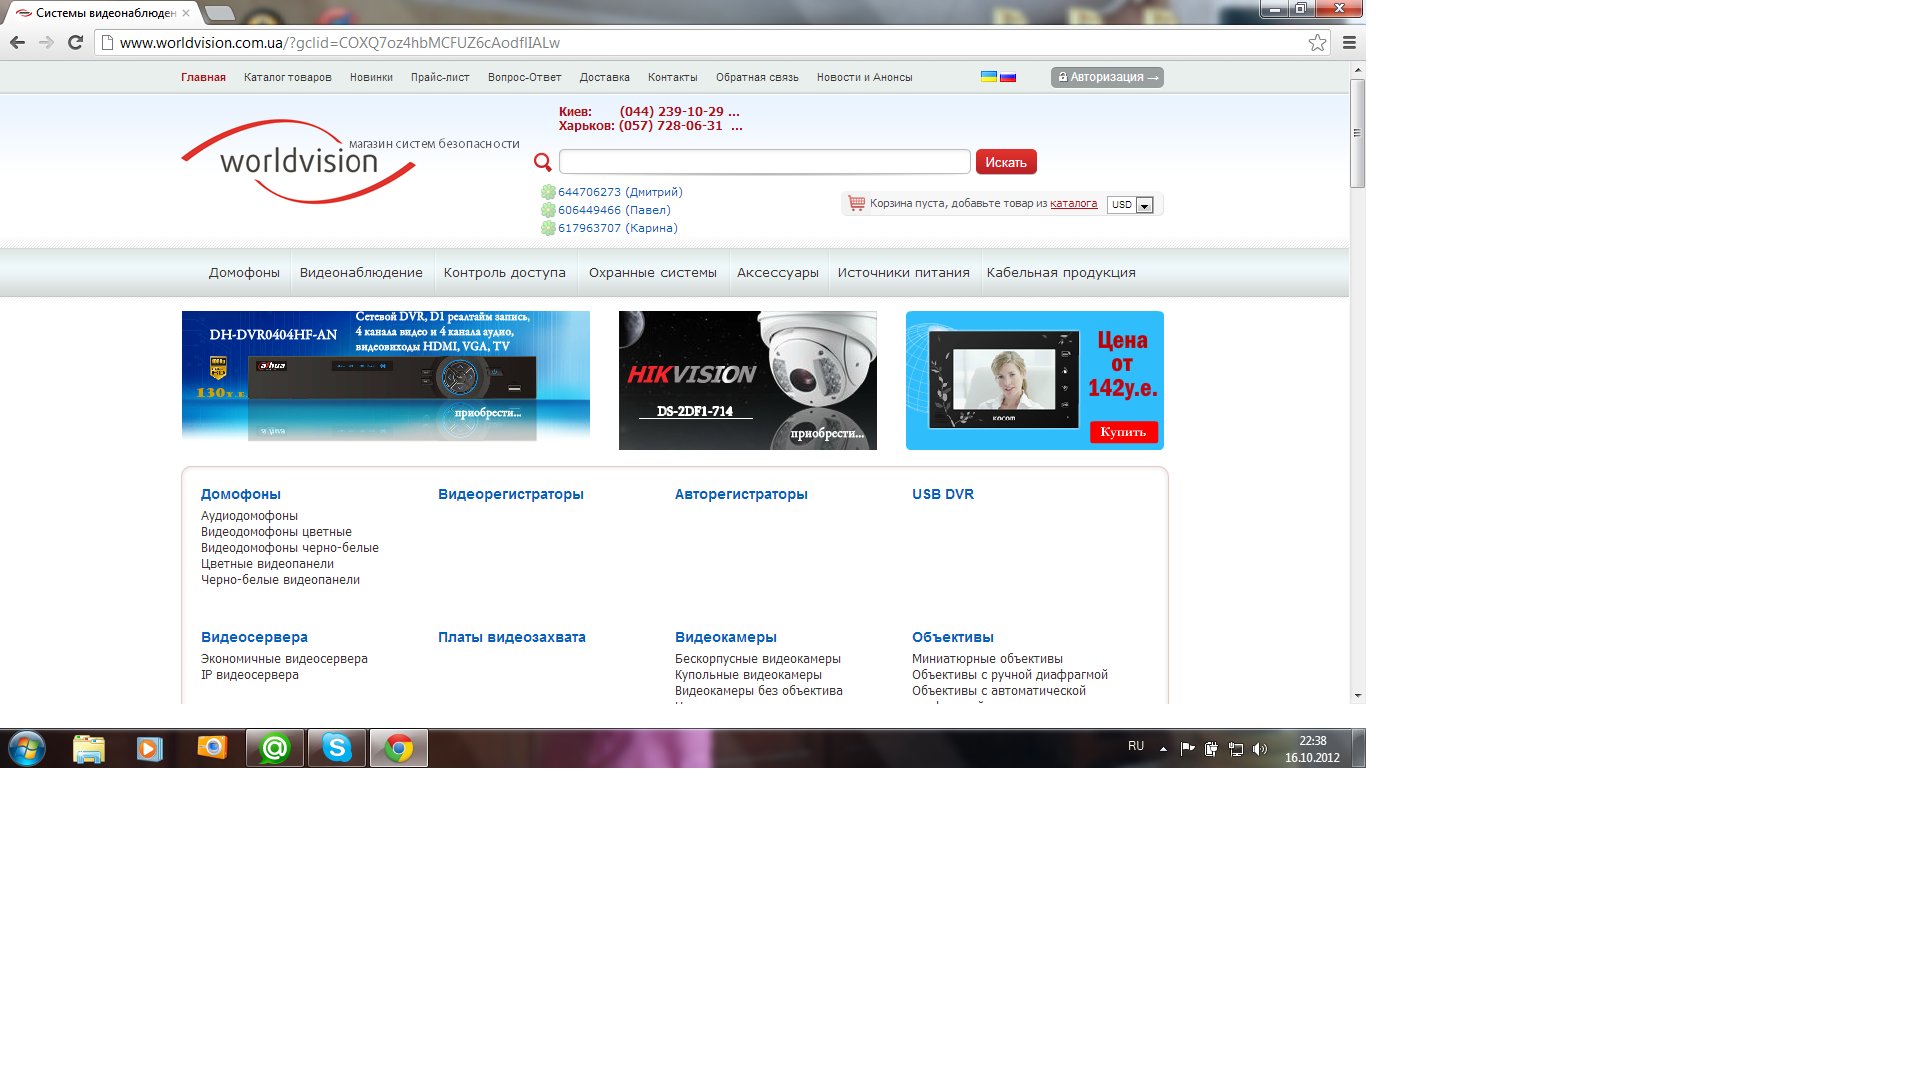The image size is (1920, 1080).
Task: Click the ICQ icon next to Дмитрий
Action: tap(548, 192)
